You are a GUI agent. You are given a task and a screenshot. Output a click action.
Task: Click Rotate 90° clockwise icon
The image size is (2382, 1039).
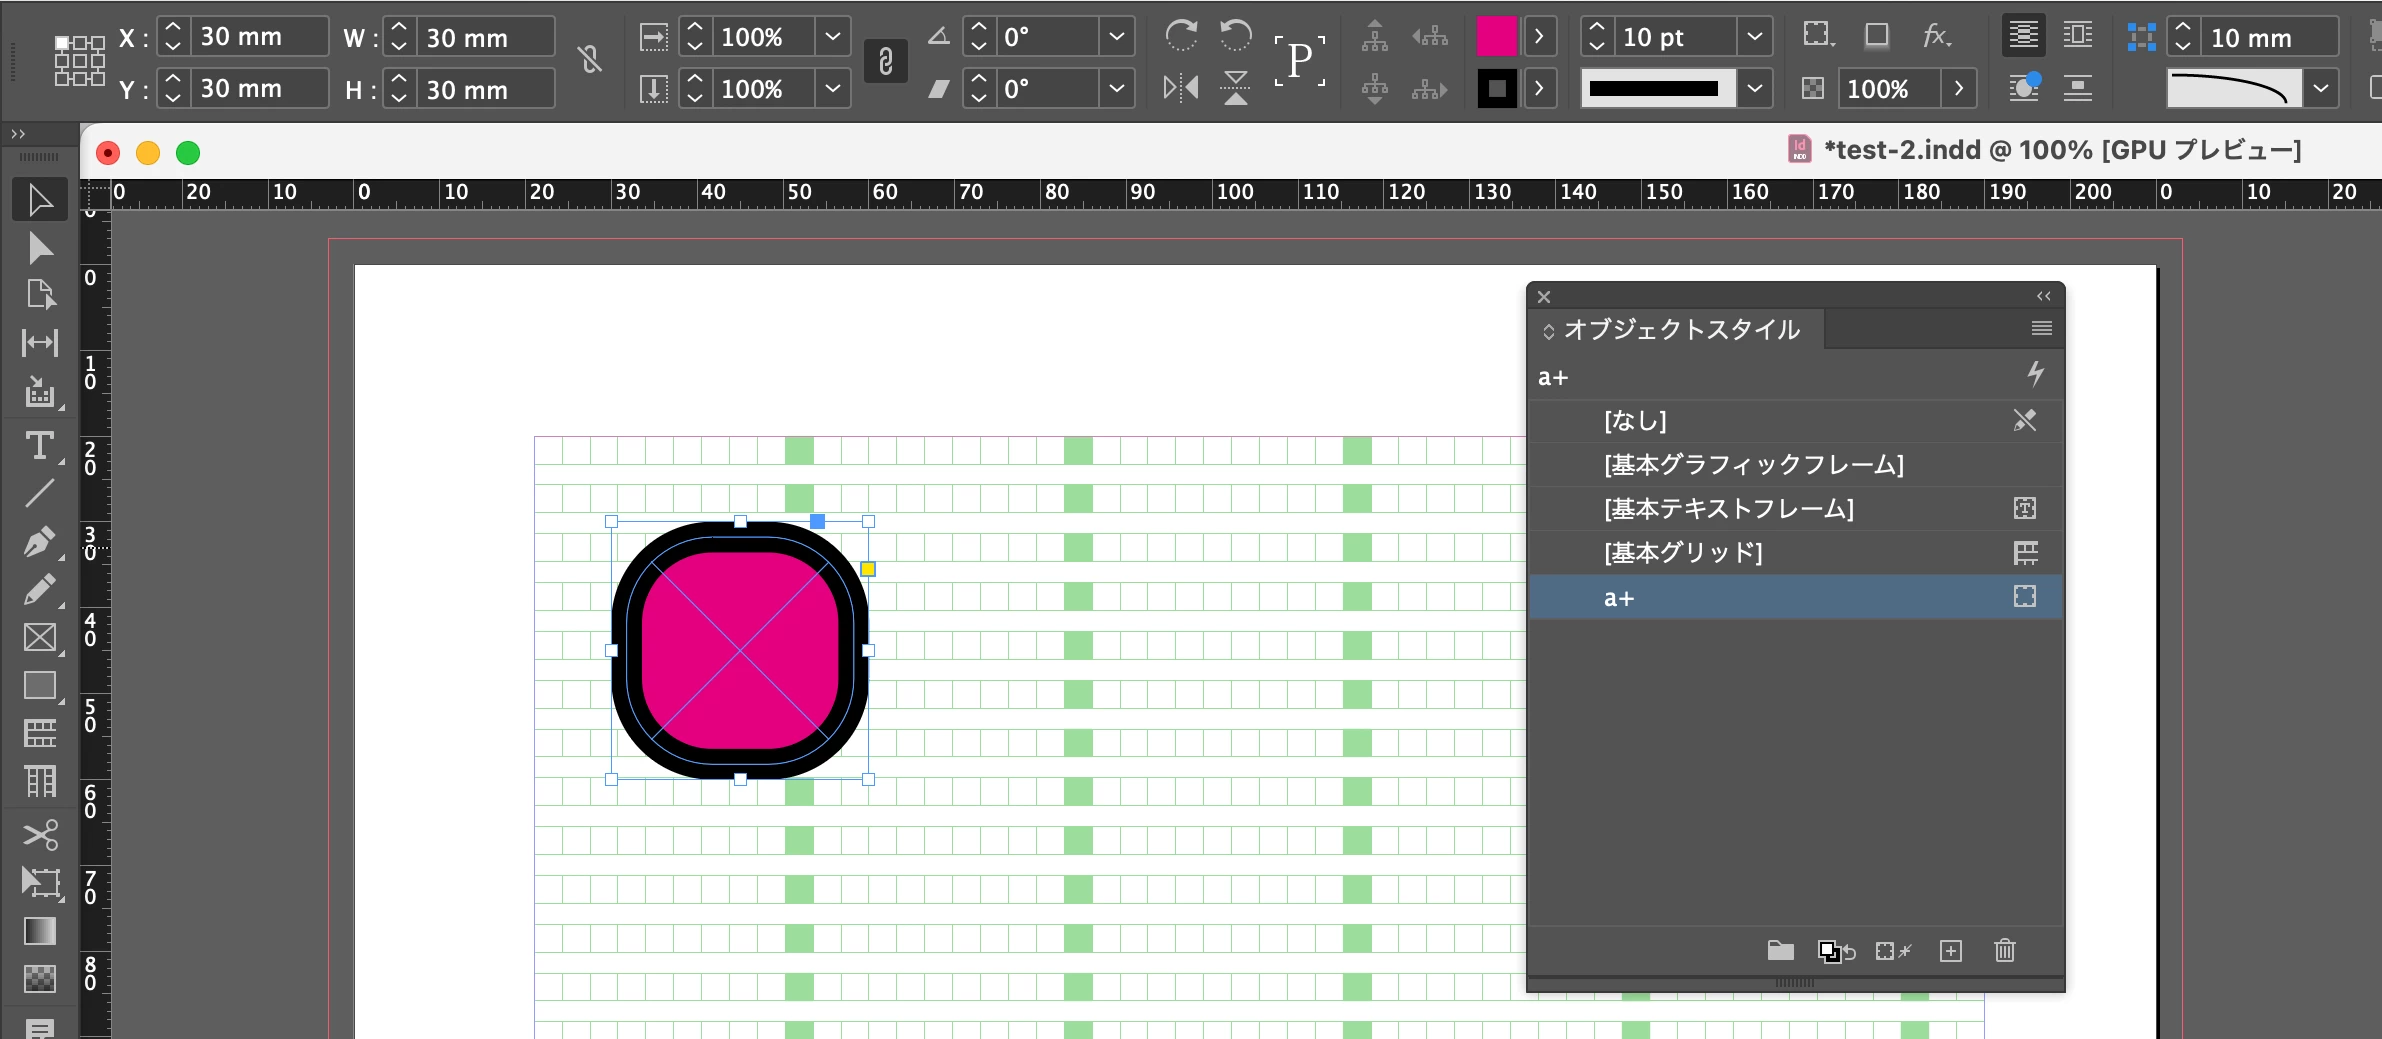tap(1181, 36)
